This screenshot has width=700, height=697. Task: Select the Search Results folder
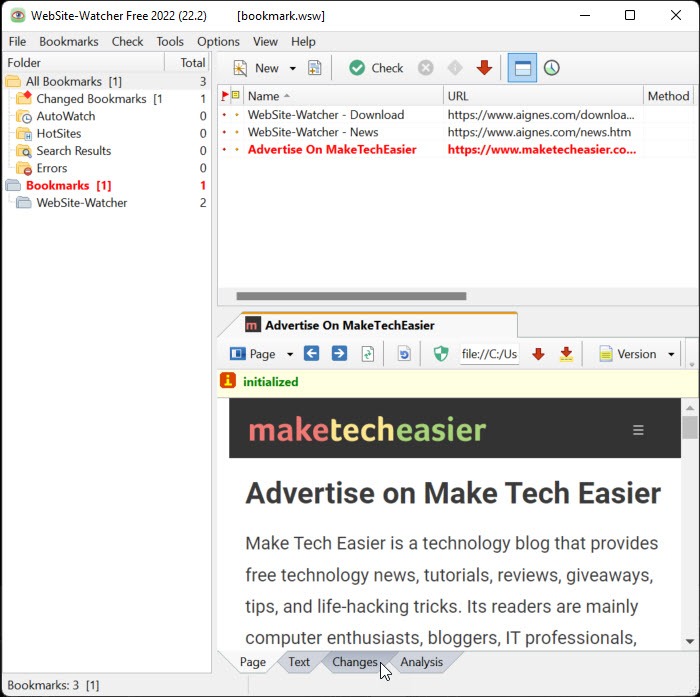[x=106, y=151]
